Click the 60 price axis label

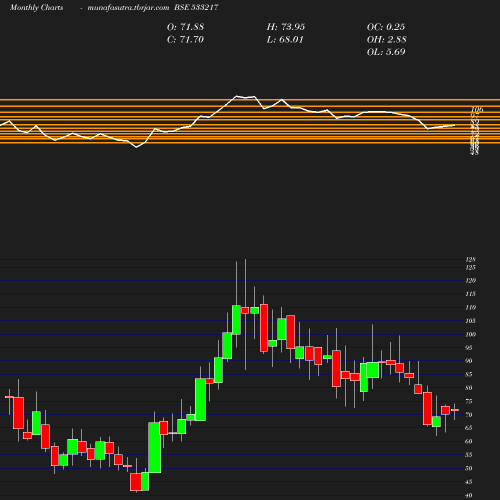pyautogui.click(x=469, y=442)
